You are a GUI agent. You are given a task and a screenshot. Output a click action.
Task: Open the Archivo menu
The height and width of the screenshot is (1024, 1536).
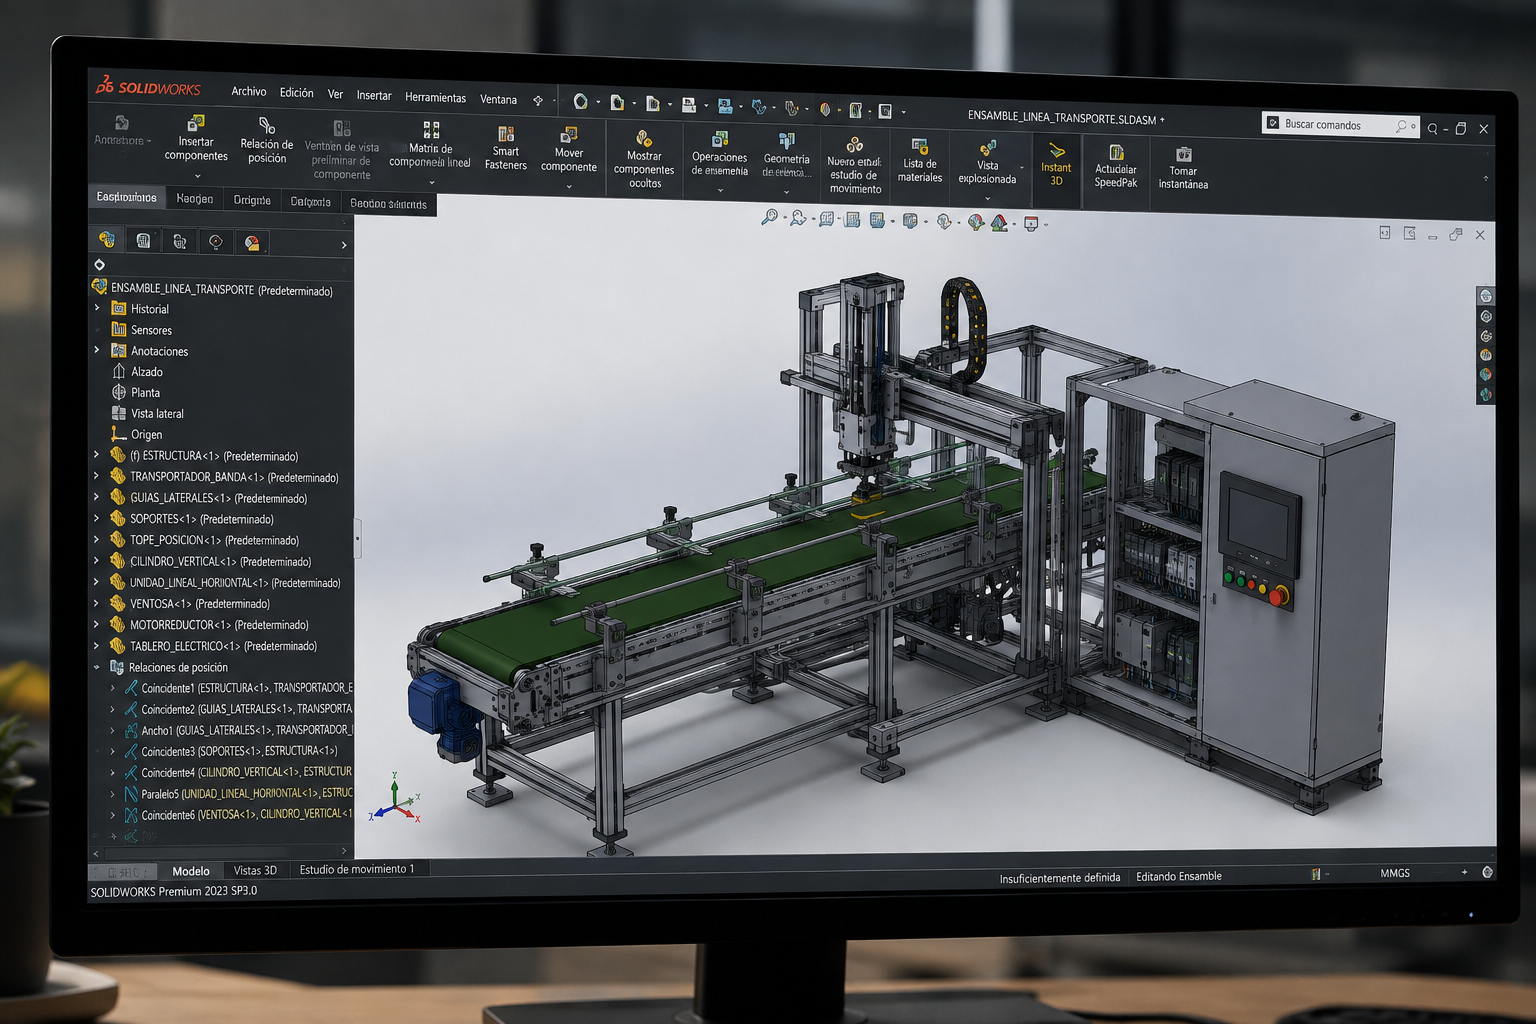(249, 91)
